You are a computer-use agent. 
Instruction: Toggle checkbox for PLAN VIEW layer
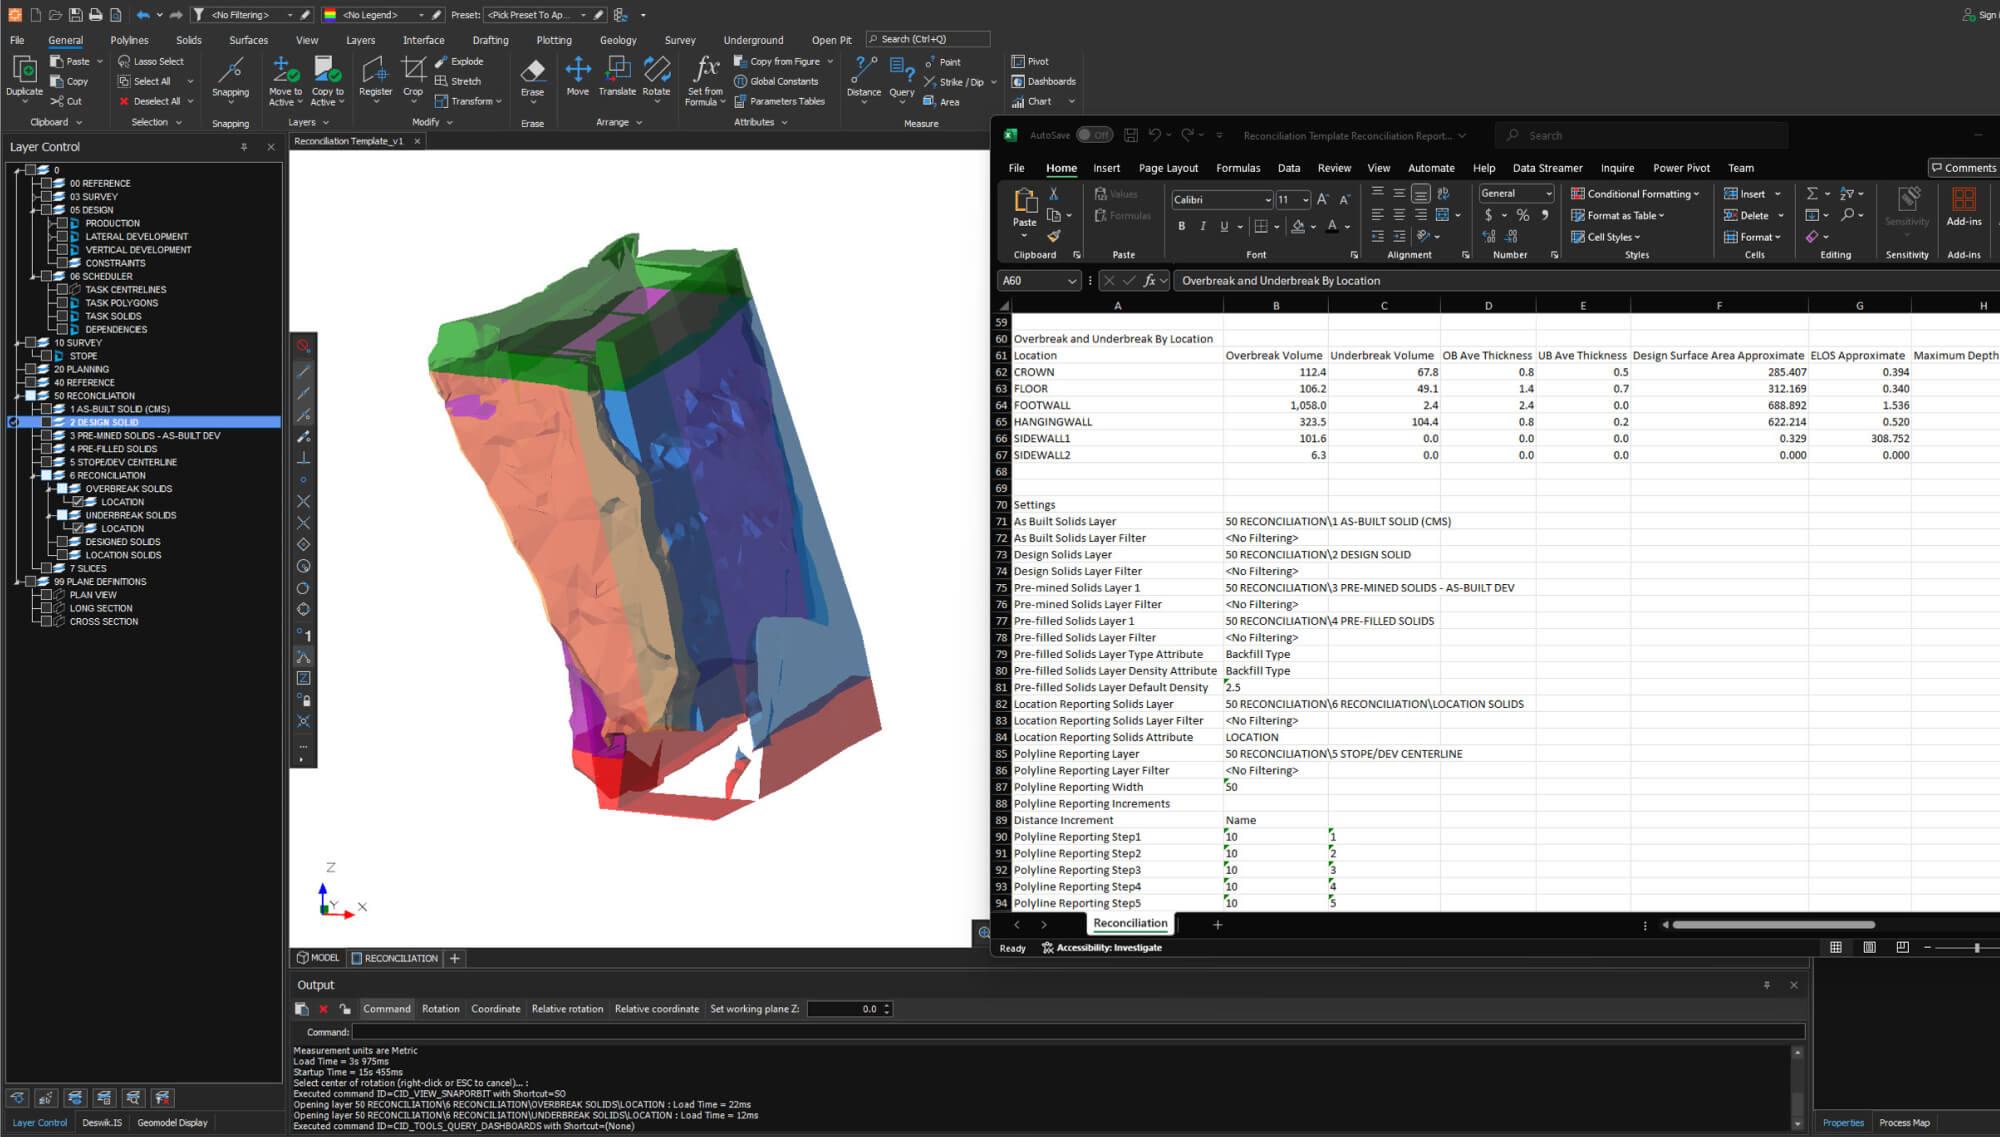pyautogui.click(x=47, y=594)
